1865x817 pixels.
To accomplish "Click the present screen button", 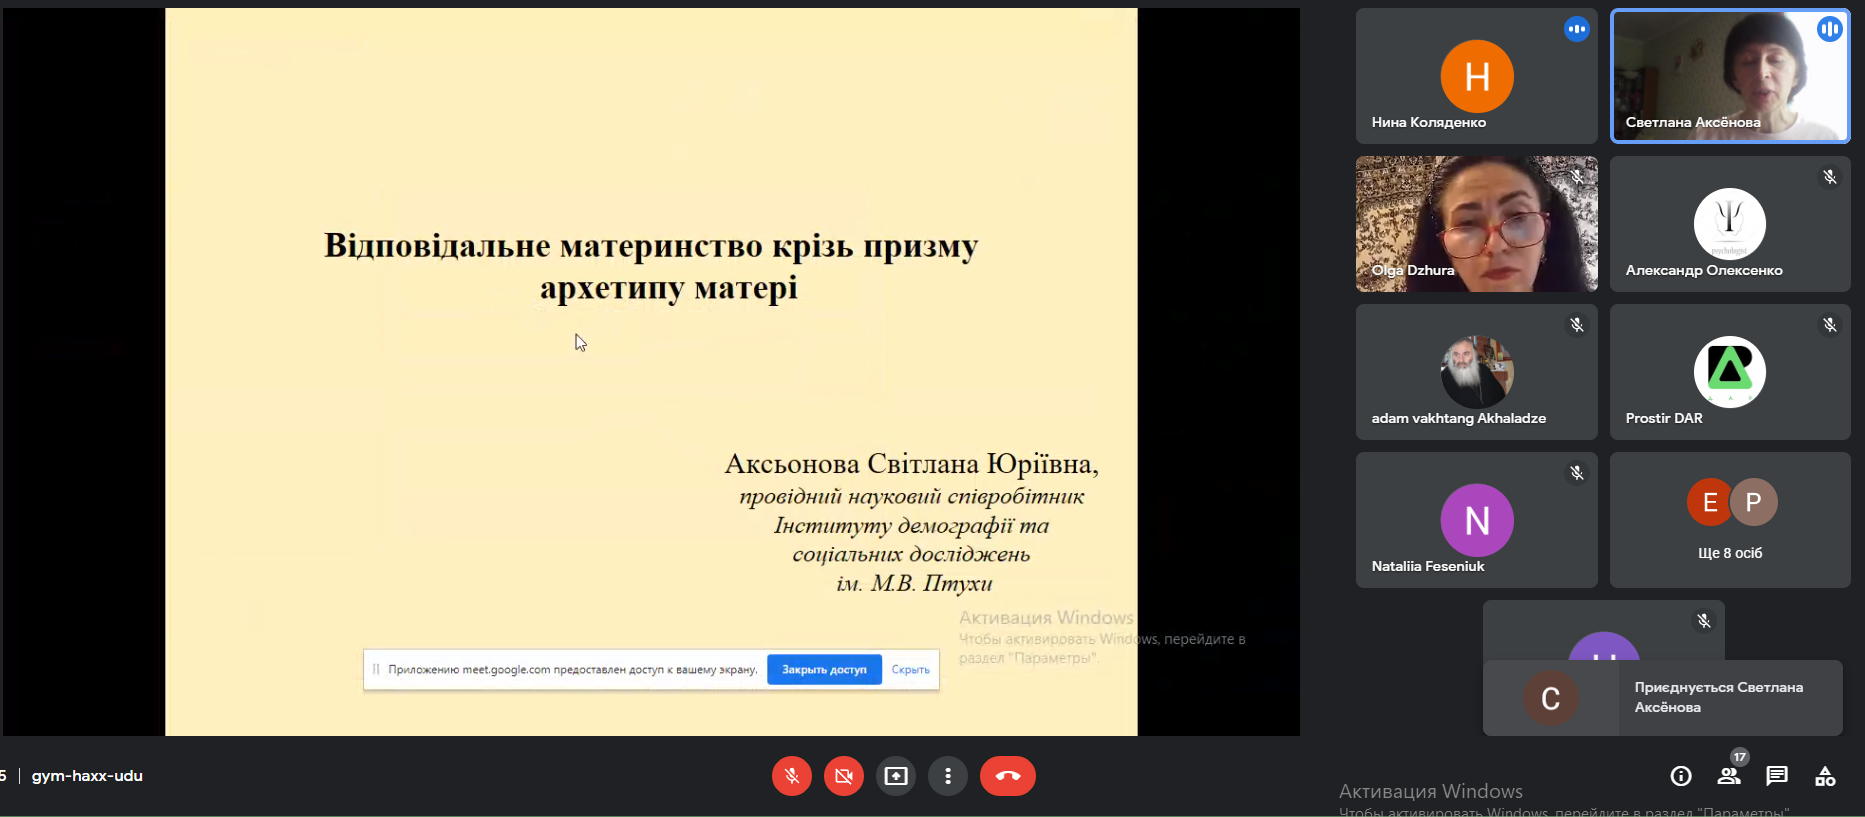I will [895, 776].
